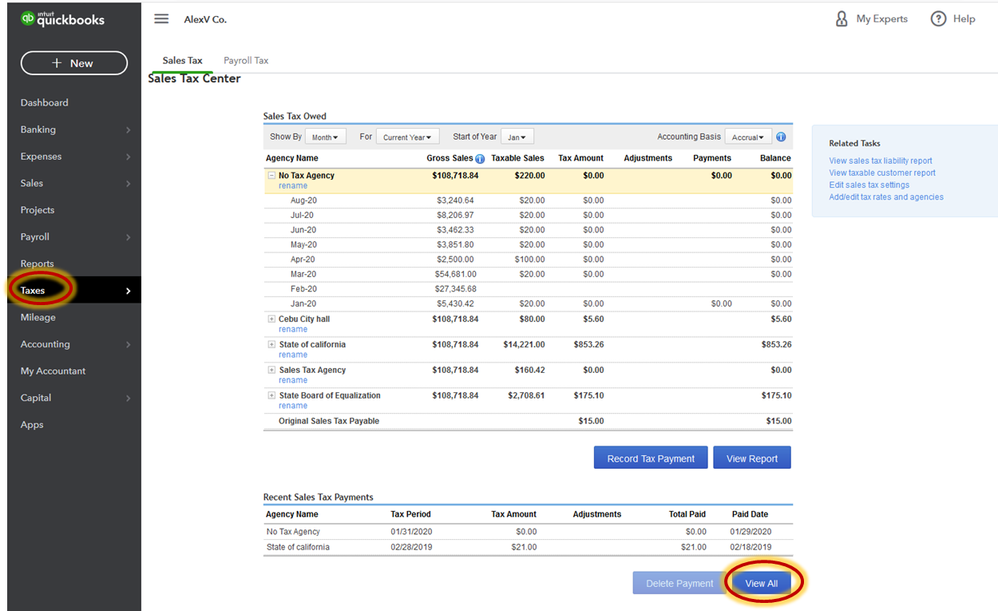Open Dashboard in sidebar
Viewport: 998px width, 611px height.
(44, 102)
